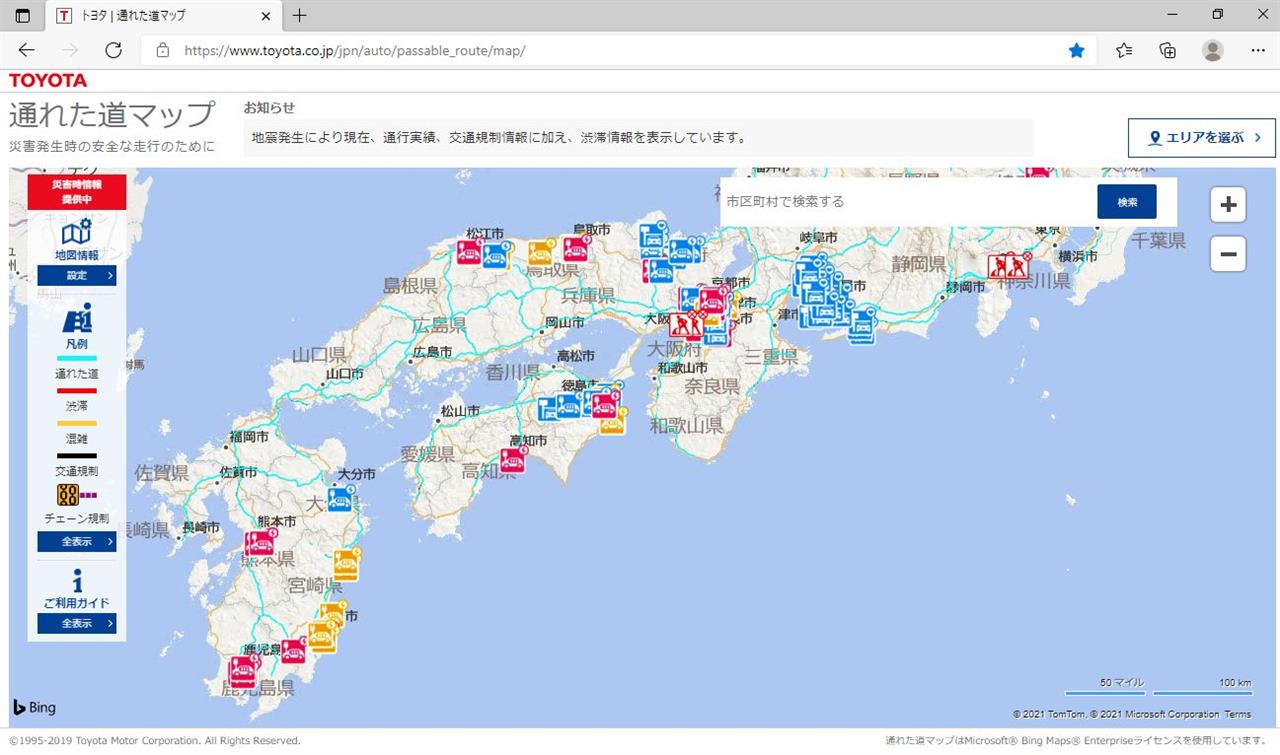Click the blue EV marker below 大分市
Image resolution: width=1280 pixels, height=755 pixels.
341,498
